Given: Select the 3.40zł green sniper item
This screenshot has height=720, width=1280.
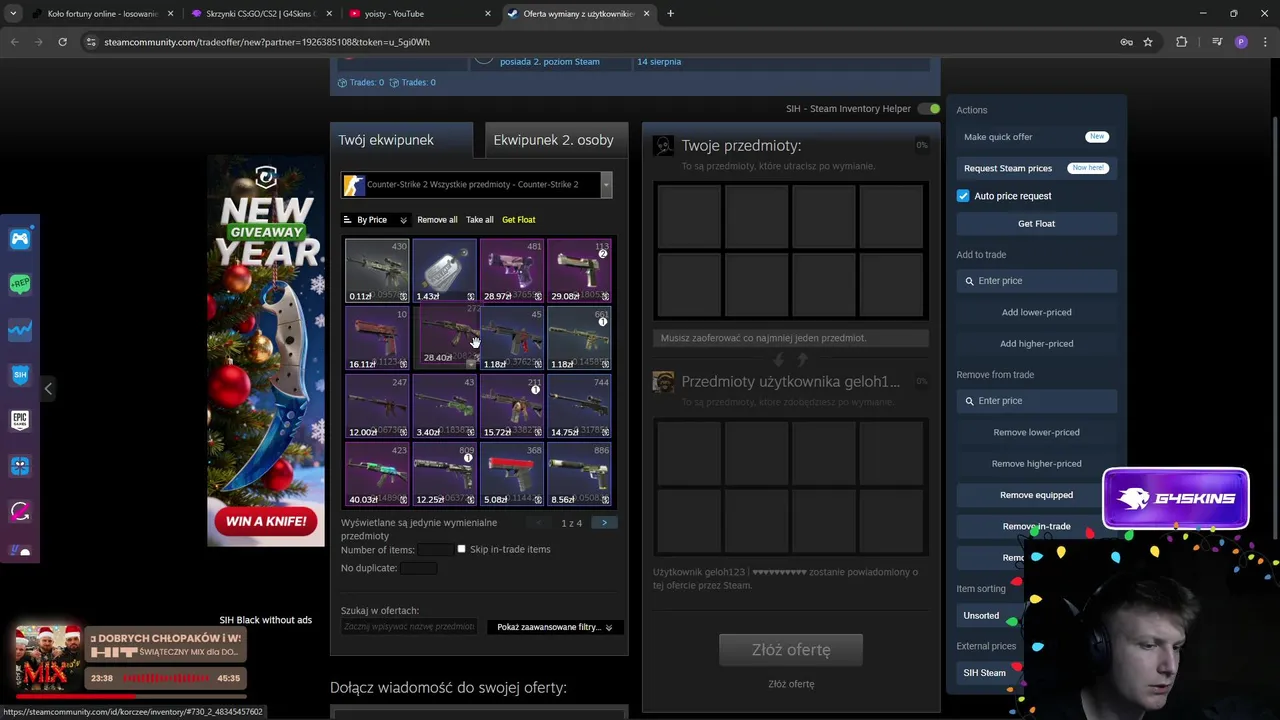Looking at the screenshot, I should click(444, 406).
